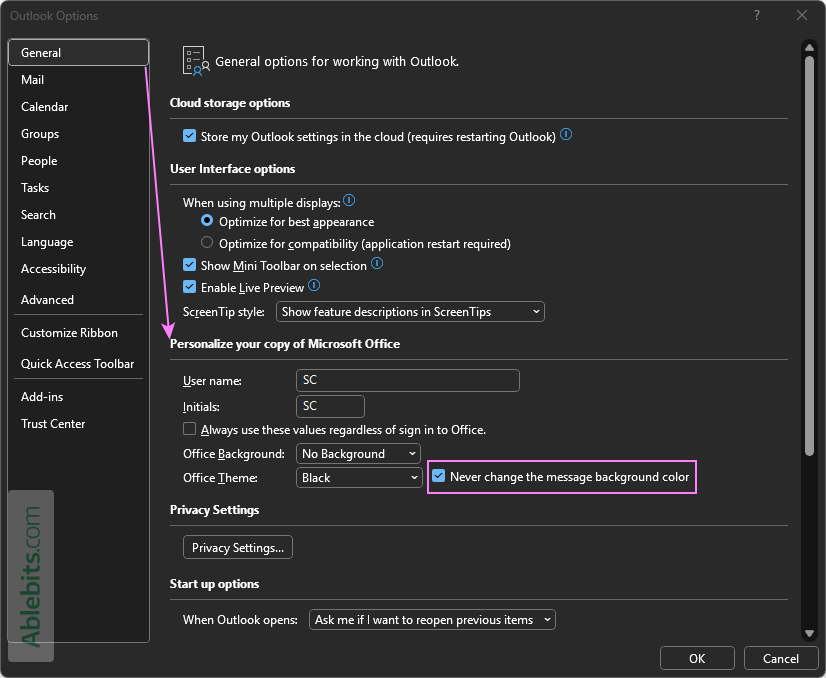Image resolution: width=826 pixels, height=678 pixels.
Task: Click the help question mark in title bar
Action: [757, 15]
